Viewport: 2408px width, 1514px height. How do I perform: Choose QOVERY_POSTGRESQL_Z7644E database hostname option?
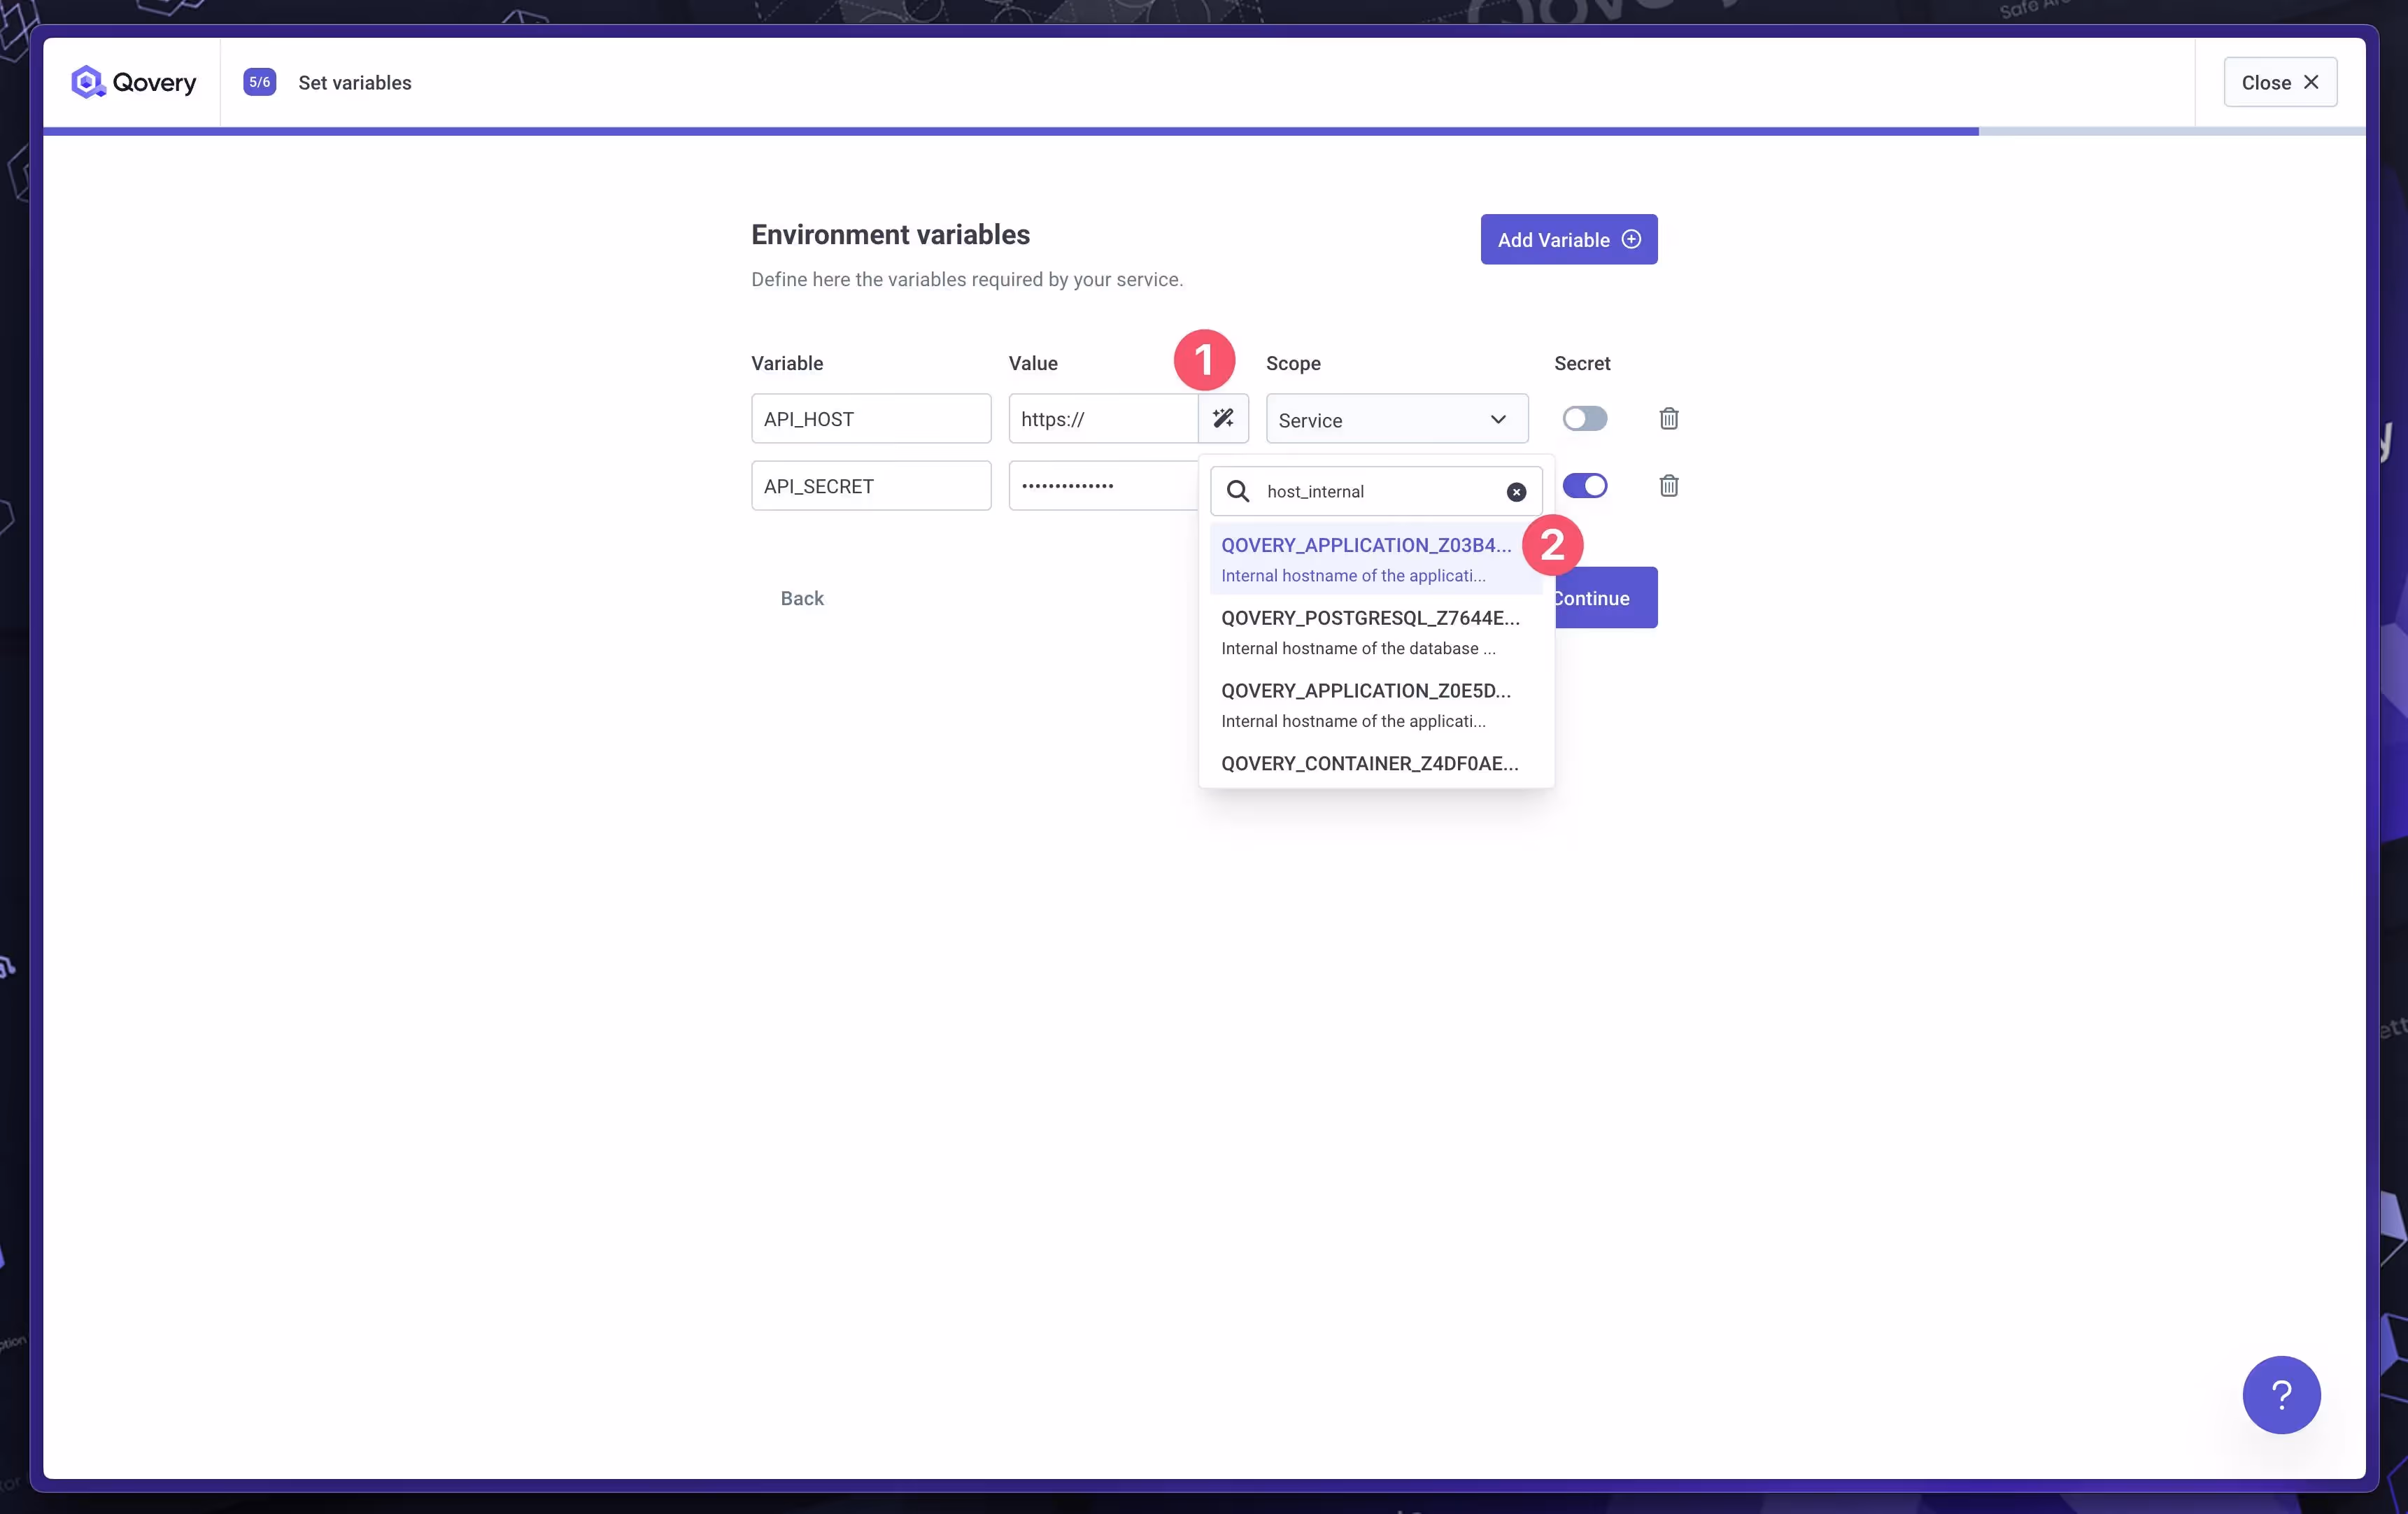[x=1369, y=632]
